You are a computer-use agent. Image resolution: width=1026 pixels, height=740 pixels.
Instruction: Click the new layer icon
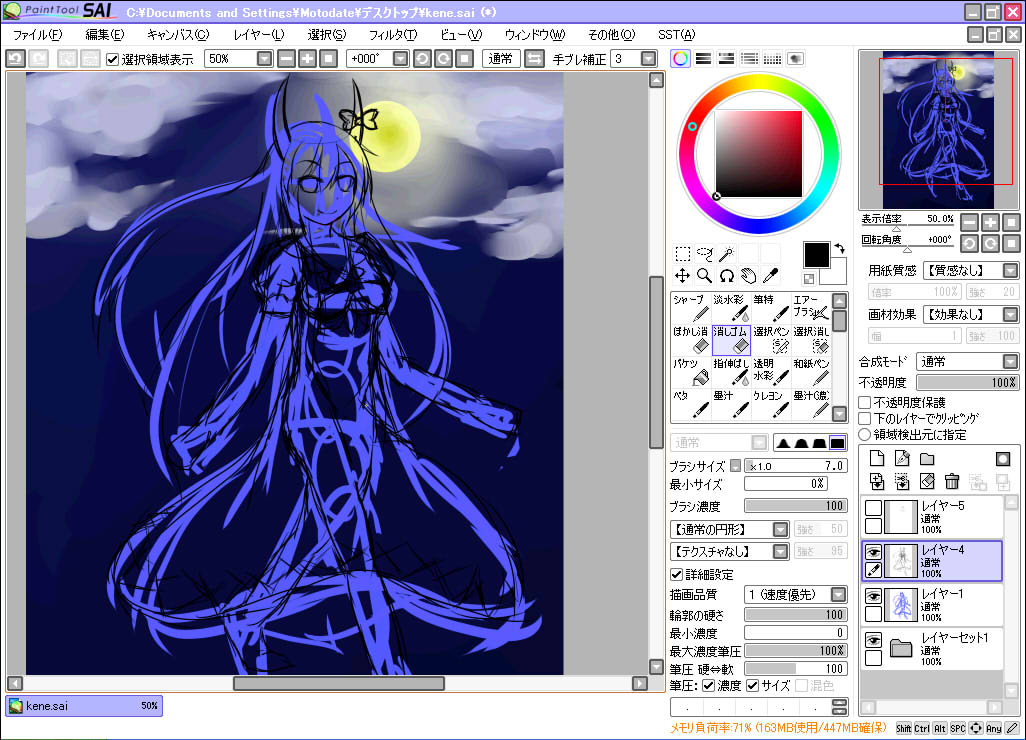click(877, 458)
